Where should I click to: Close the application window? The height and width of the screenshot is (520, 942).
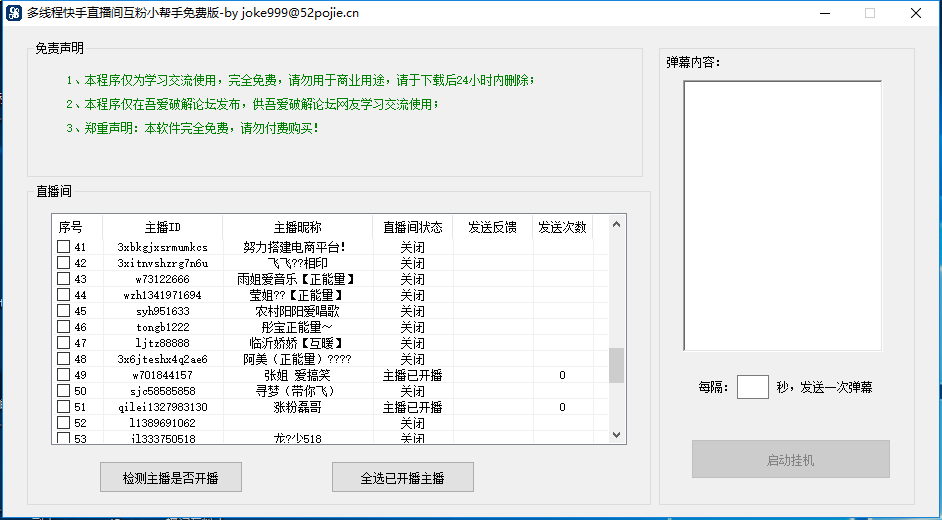coord(915,13)
